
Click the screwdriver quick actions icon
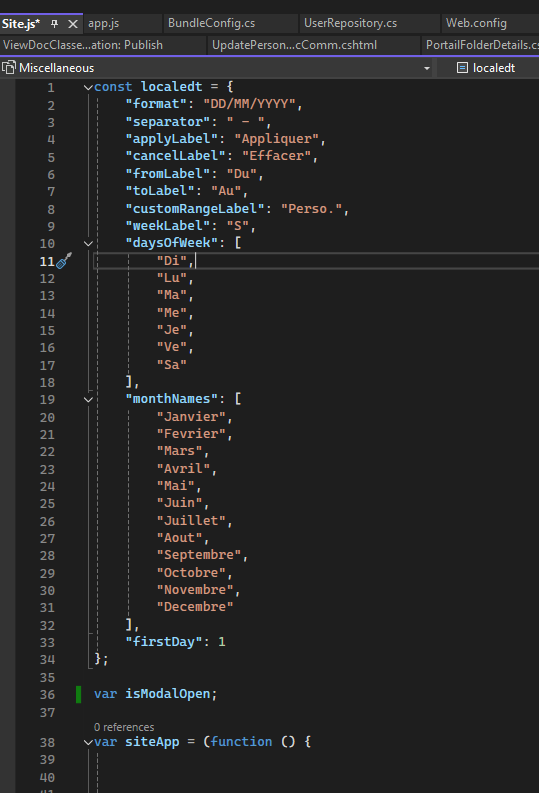tap(64, 261)
